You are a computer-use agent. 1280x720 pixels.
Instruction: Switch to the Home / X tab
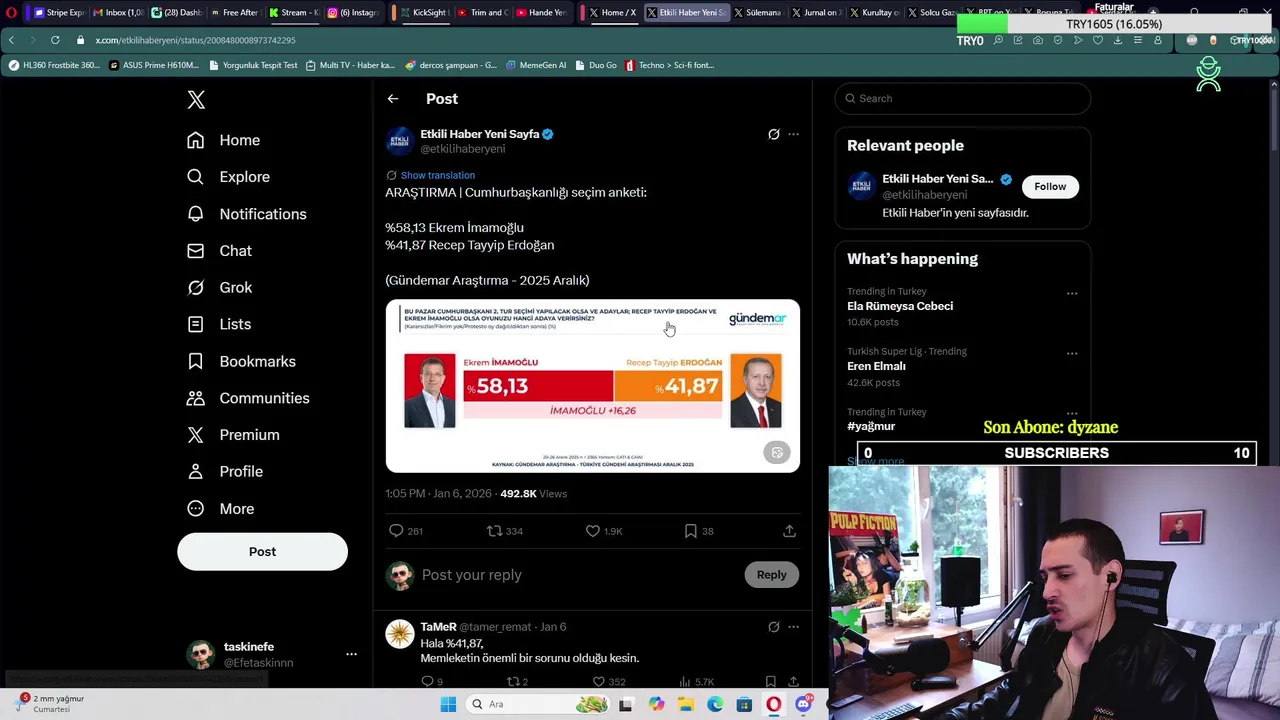point(612,13)
